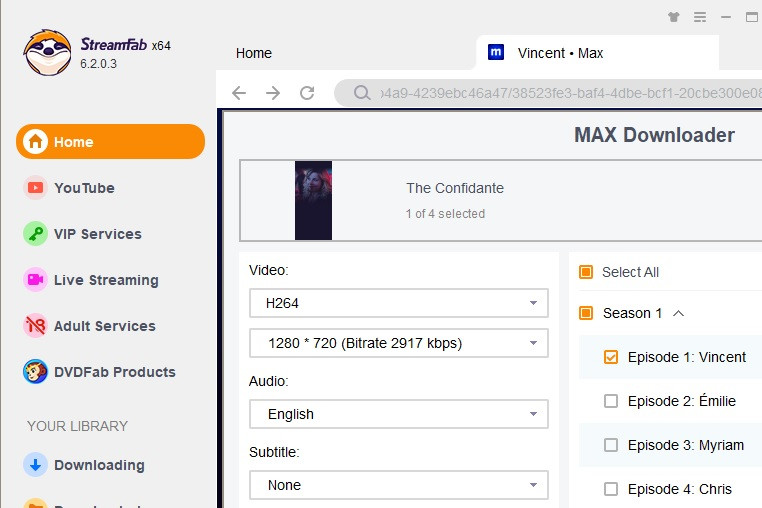This screenshot has height=508, width=762.
Task: Click the Live Streaming camera icon
Action: (x=35, y=280)
